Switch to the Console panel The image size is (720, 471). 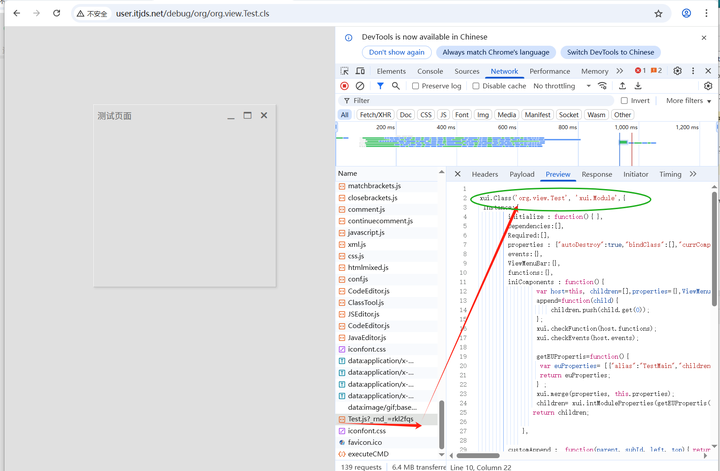(430, 71)
